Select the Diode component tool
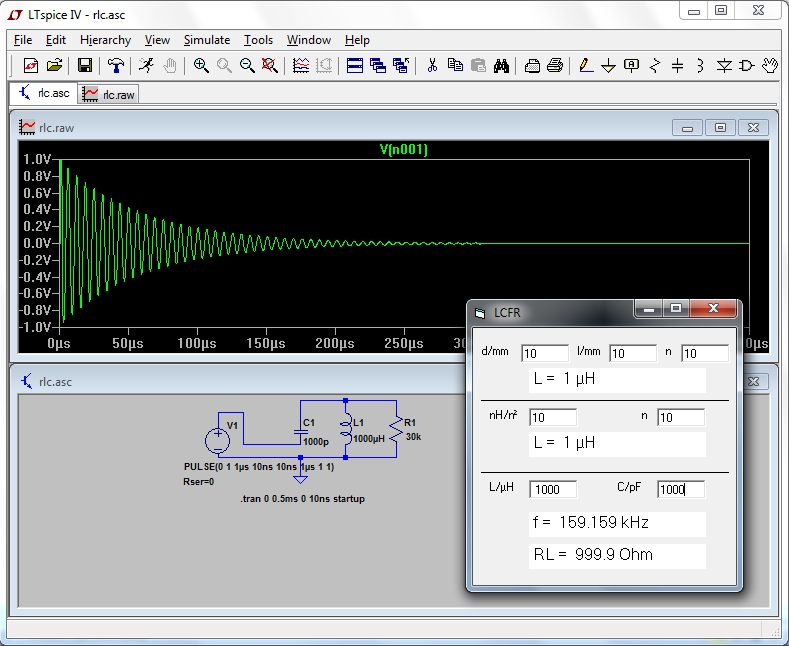The image size is (789, 646). [x=724, y=66]
